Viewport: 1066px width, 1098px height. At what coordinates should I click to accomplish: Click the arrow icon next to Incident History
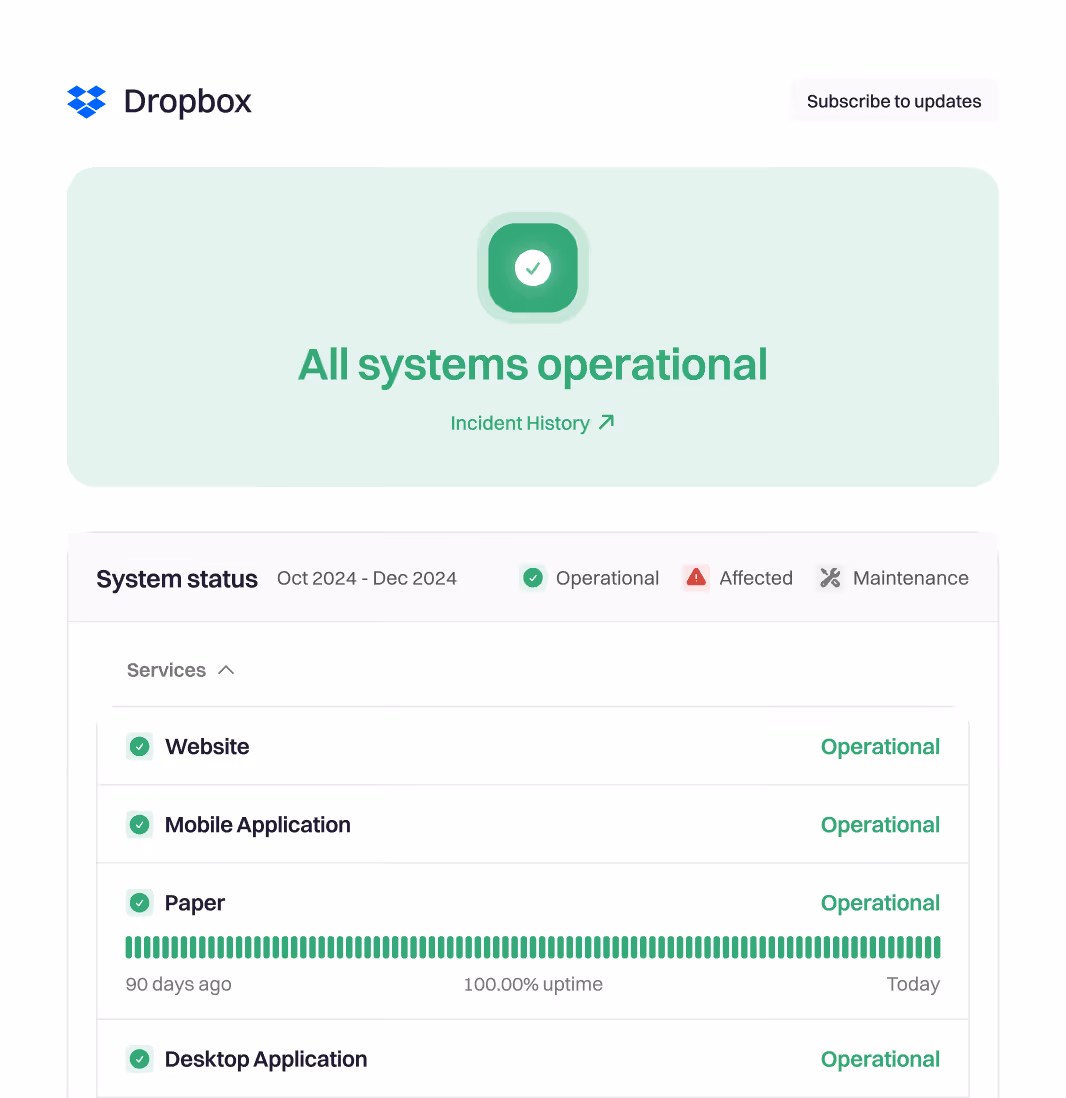pyautogui.click(x=605, y=422)
